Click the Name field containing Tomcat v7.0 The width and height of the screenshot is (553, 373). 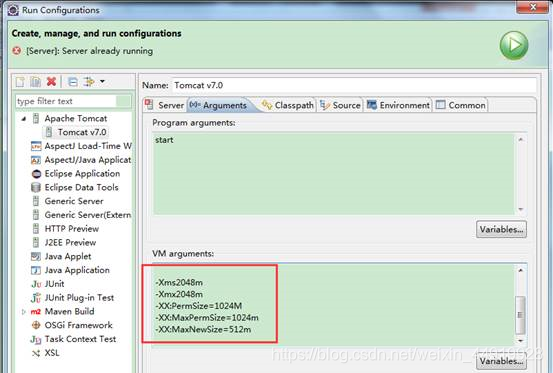coord(354,85)
